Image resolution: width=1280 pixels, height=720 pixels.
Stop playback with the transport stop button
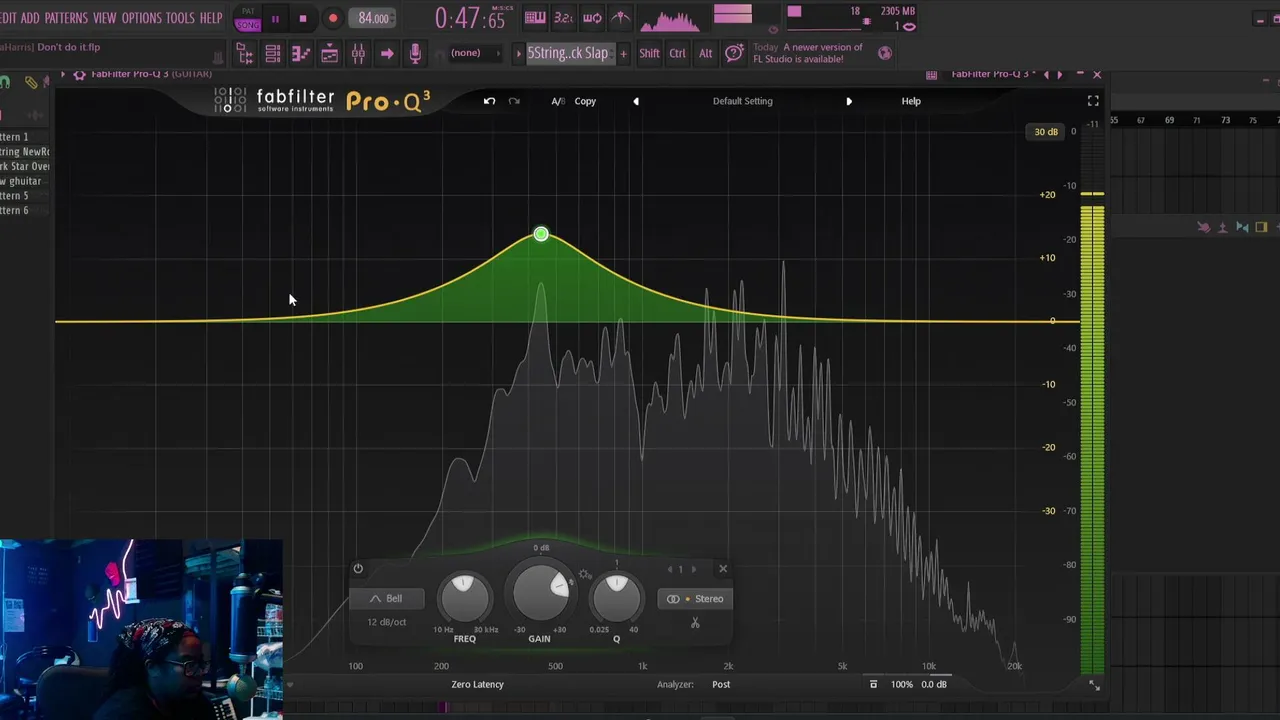click(x=303, y=18)
